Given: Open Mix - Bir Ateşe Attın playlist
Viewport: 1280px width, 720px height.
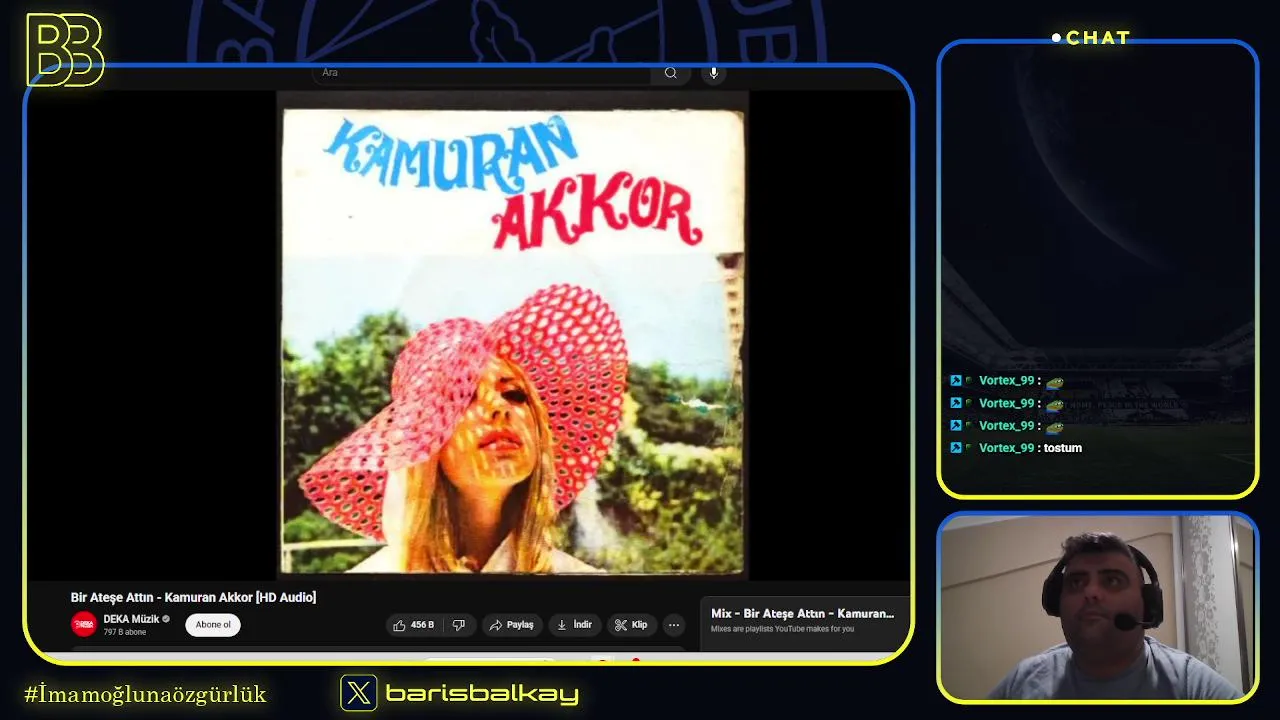Looking at the screenshot, I should 802,613.
